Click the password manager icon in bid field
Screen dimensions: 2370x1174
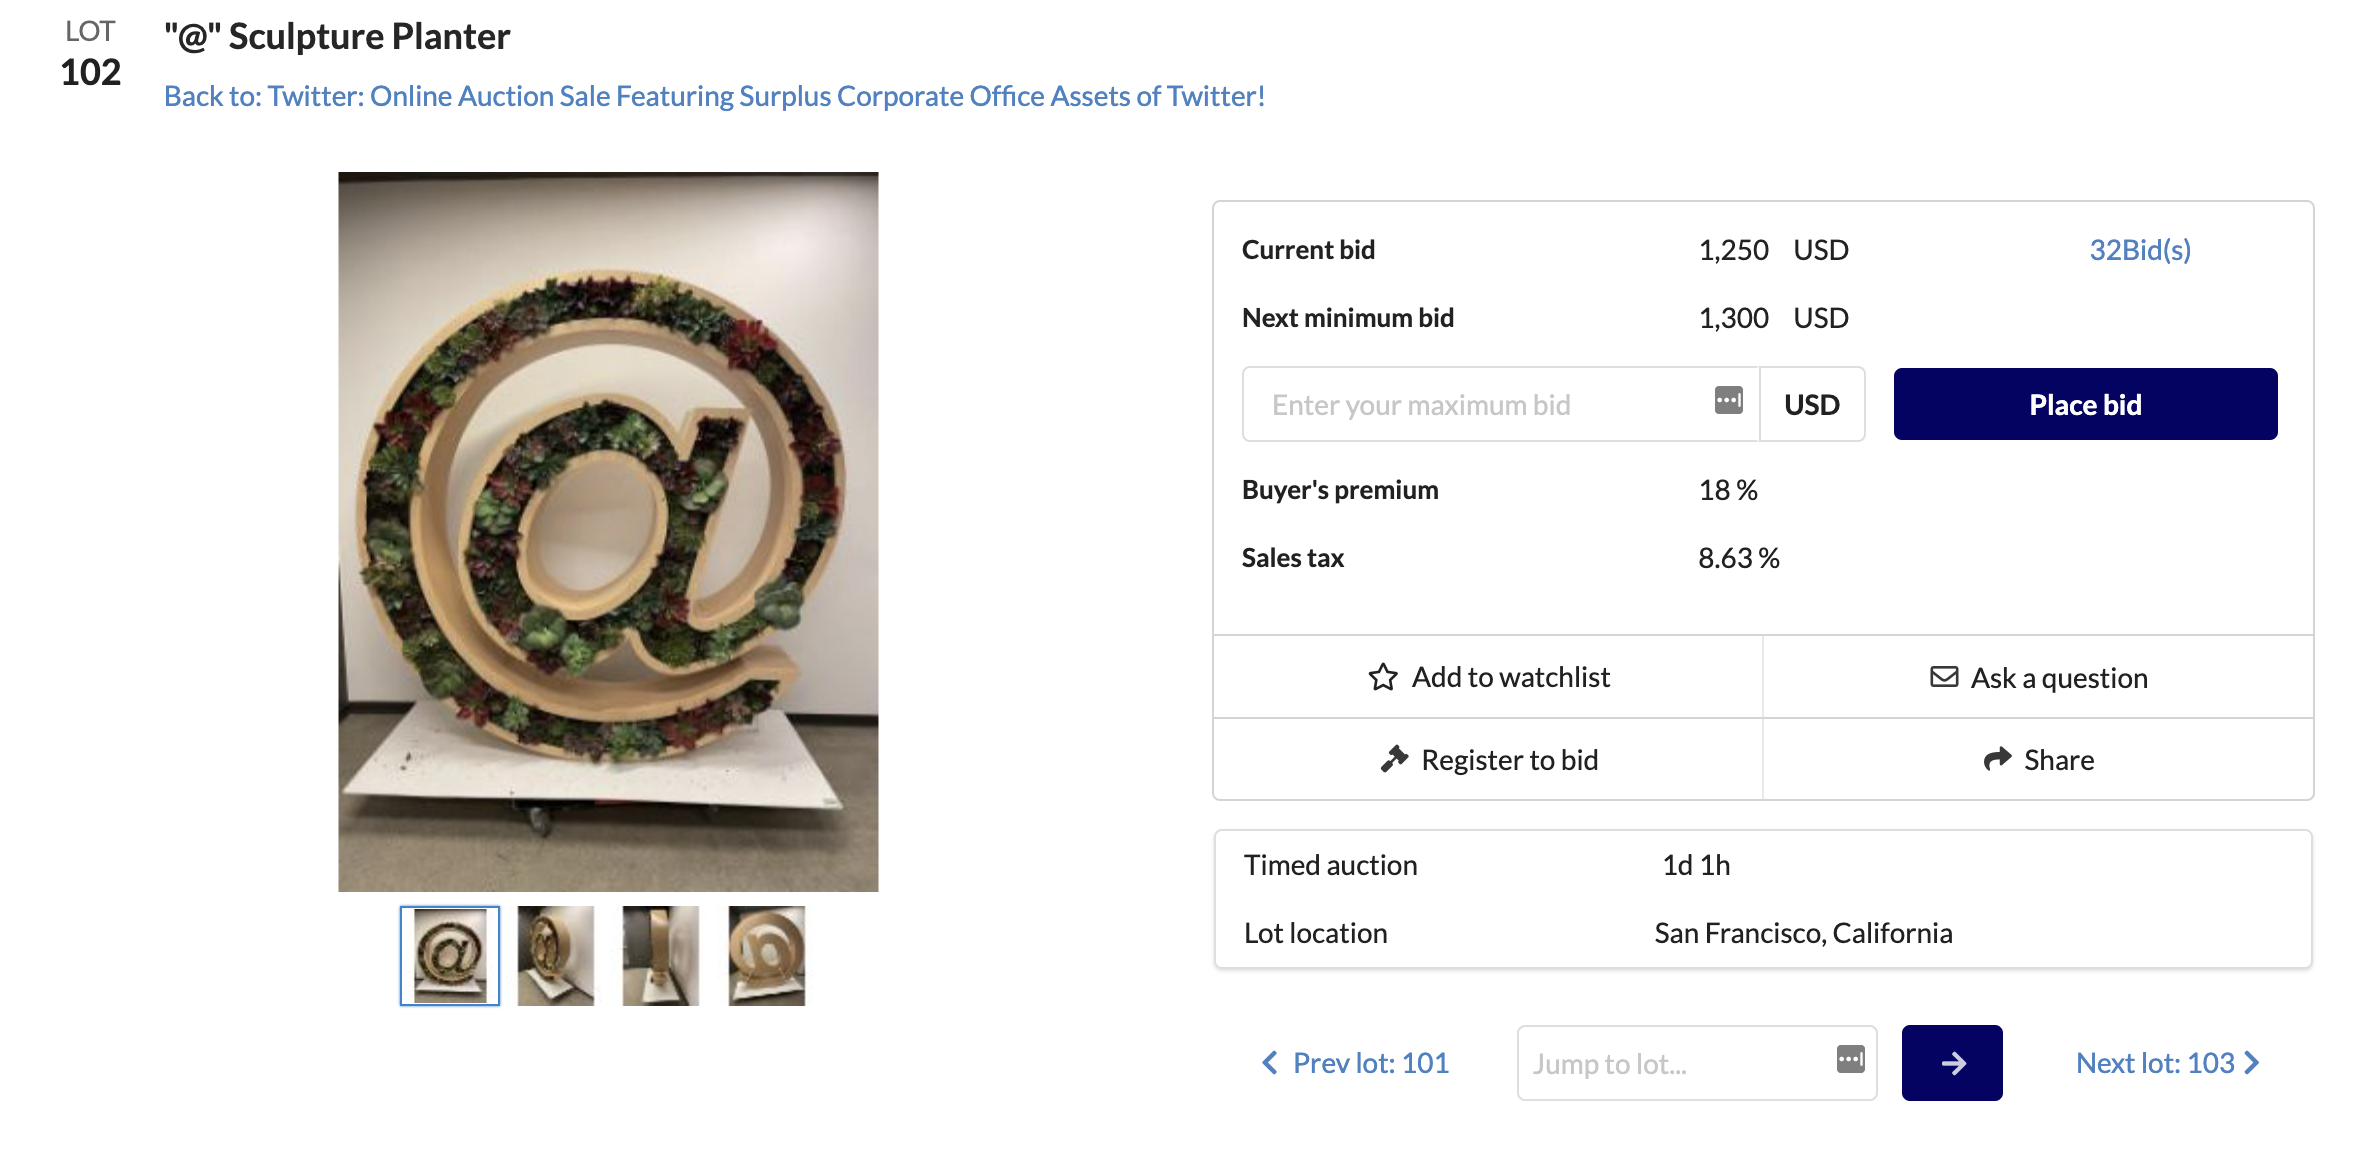tap(1728, 400)
